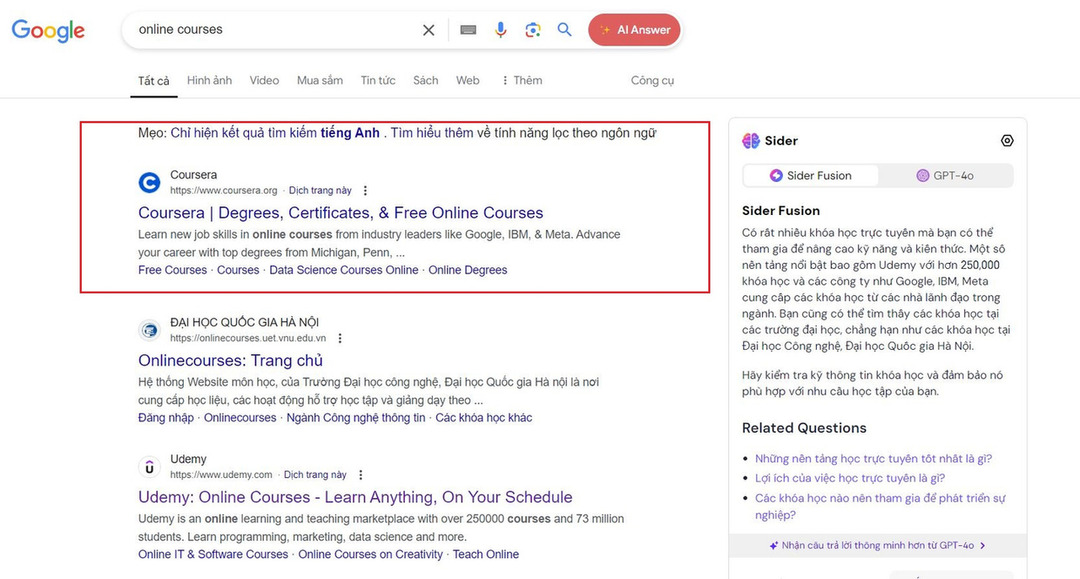Open Coursera Degrees, Certificates result title
Image resolution: width=1080 pixels, height=579 pixels.
point(341,213)
